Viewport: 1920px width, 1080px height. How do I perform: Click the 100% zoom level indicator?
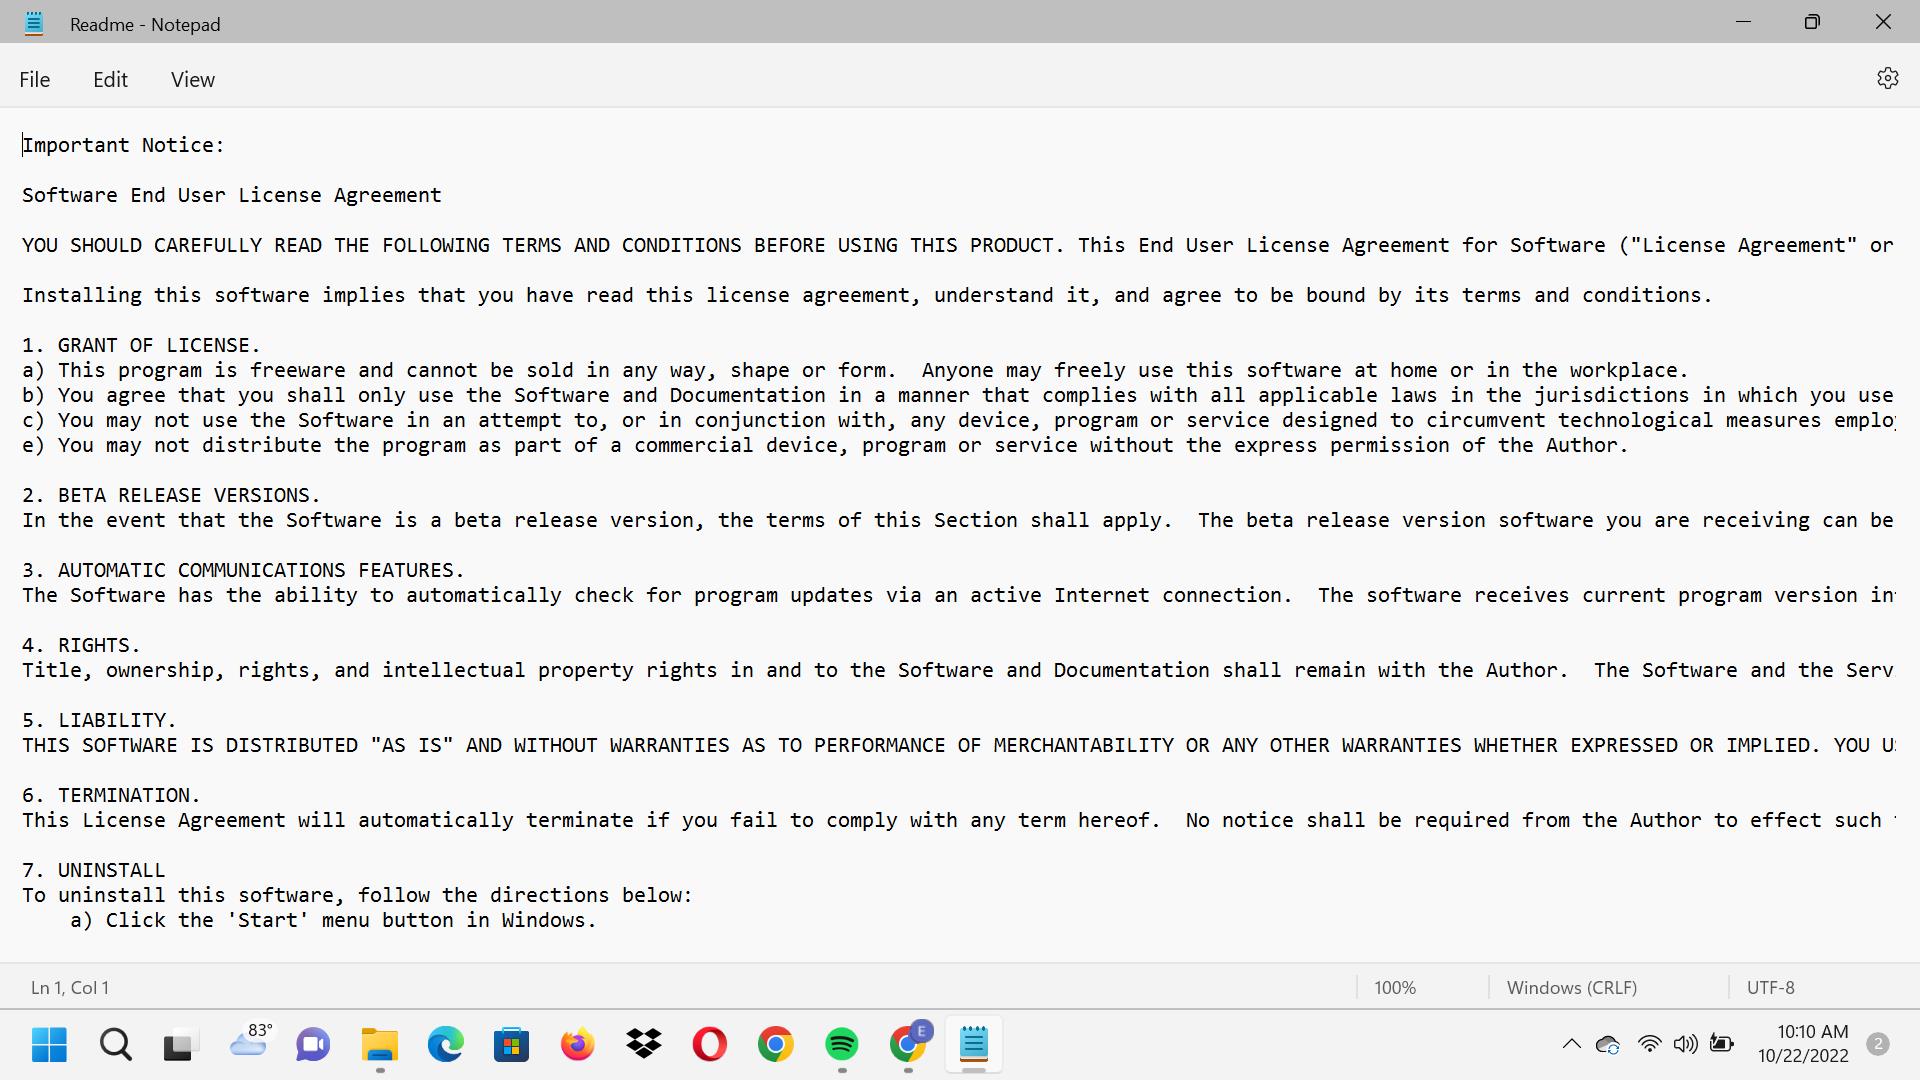point(1394,988)
